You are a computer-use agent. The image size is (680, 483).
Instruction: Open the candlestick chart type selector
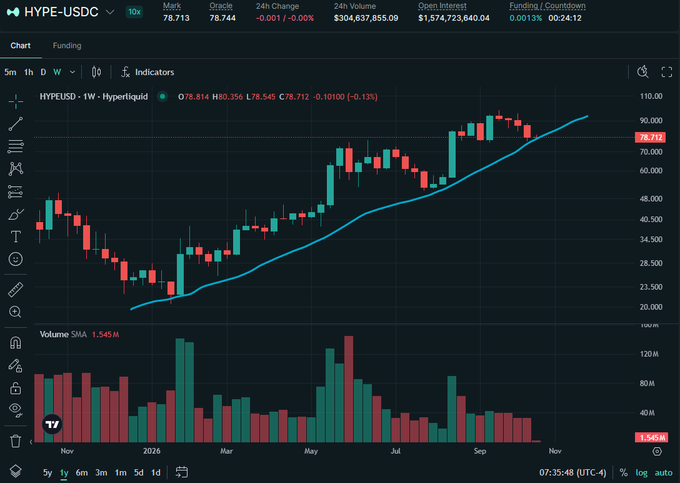click(96, 72)
